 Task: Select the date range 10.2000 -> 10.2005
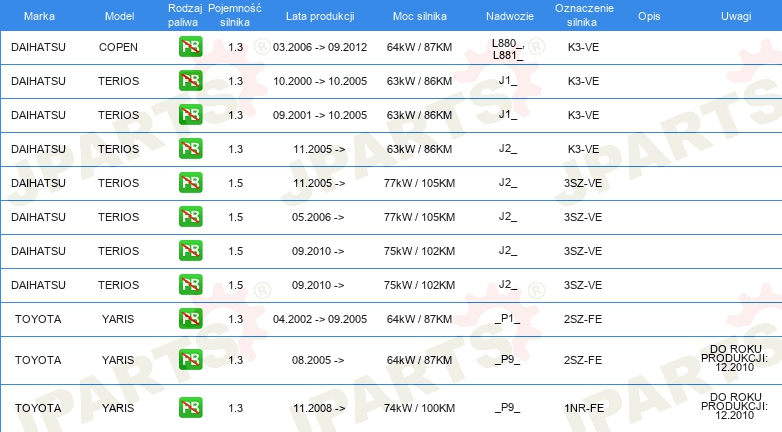coord(320,81)
